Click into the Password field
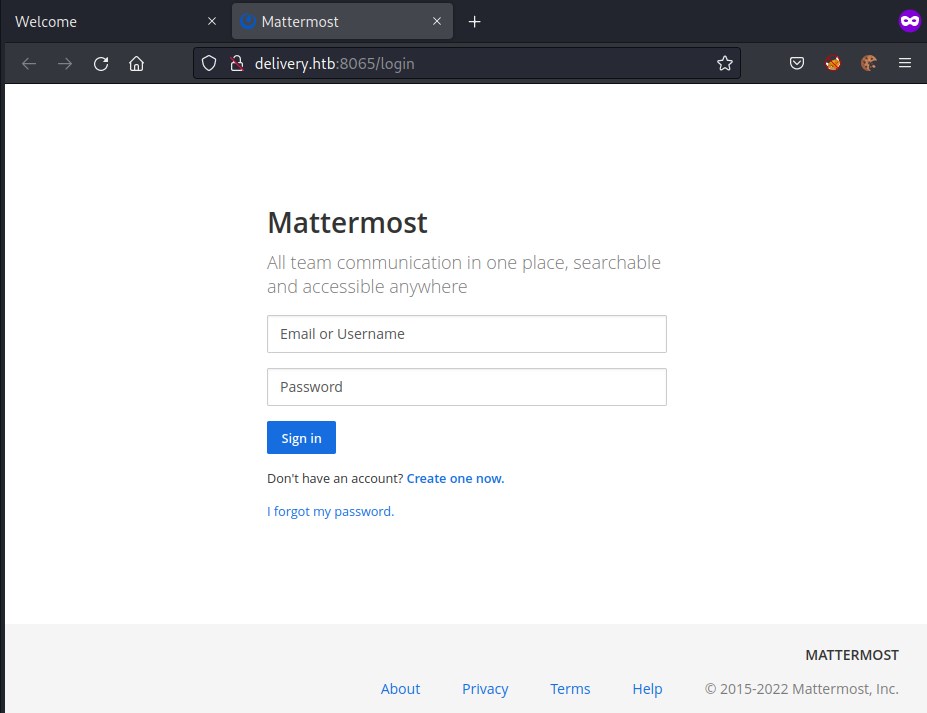The height and width of the screenshot is (713, 927). point(466,387)
